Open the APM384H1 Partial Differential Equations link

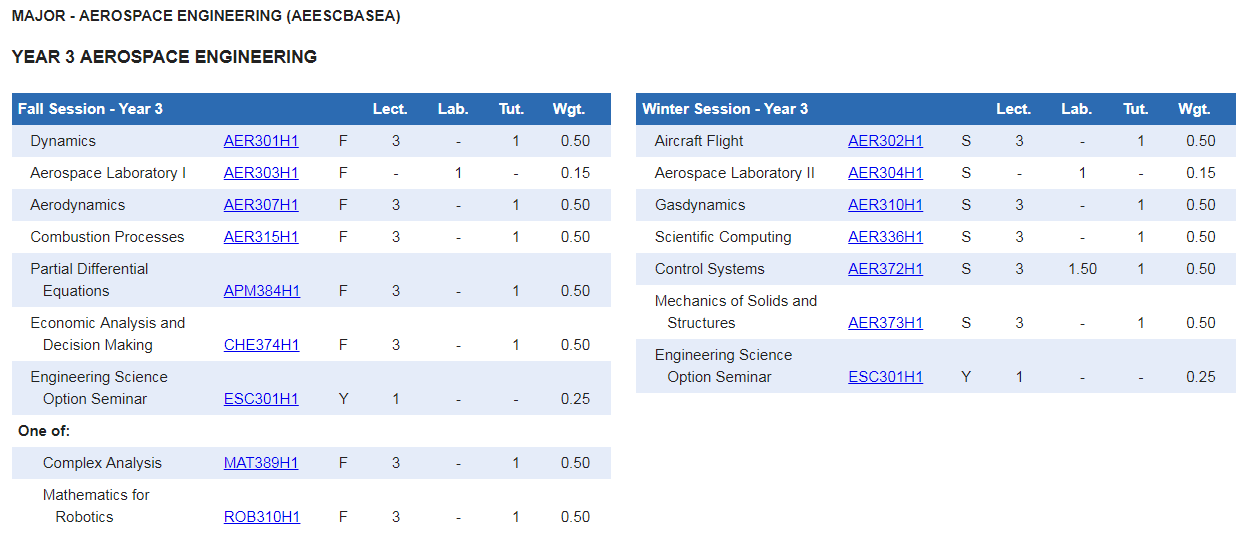[262, 291]
